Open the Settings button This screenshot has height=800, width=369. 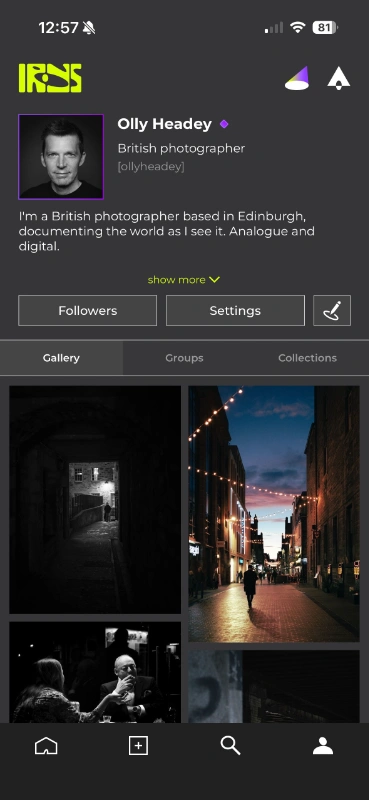point(235,310)
